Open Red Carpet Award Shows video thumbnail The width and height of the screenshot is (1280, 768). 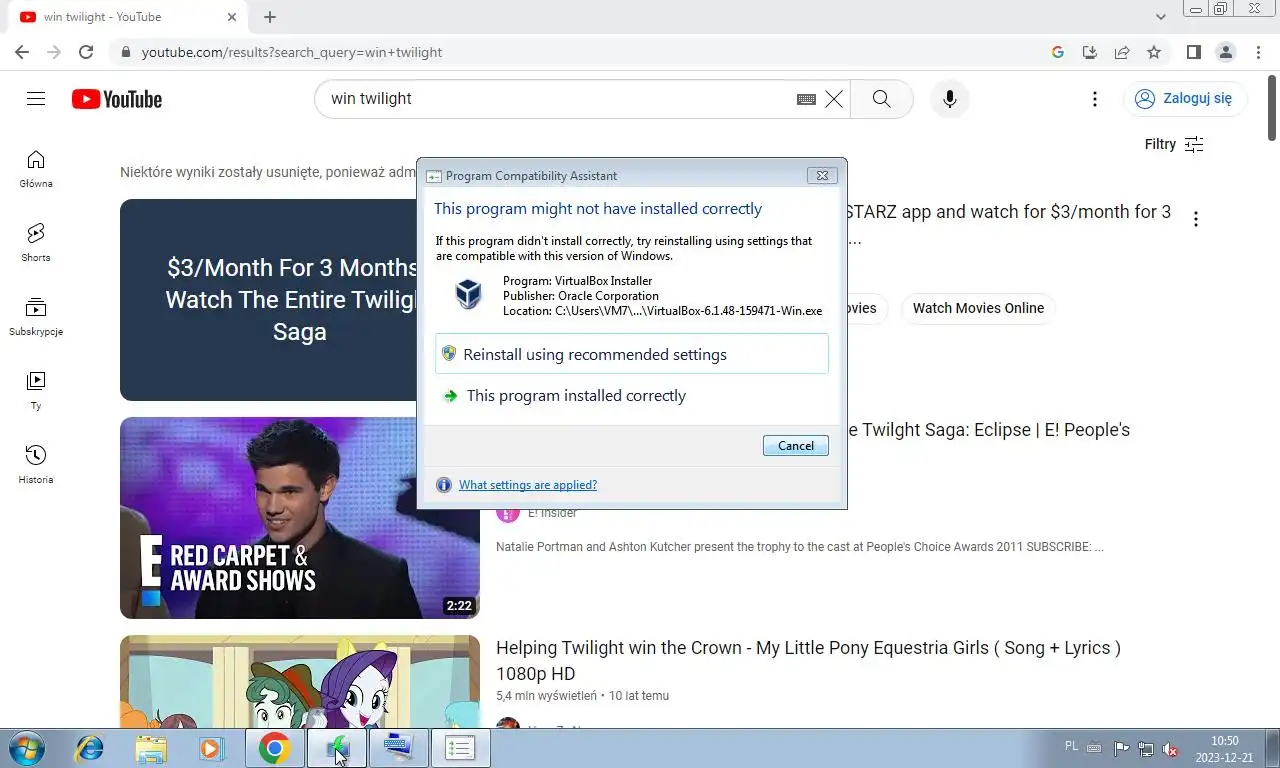click(300, 518)
